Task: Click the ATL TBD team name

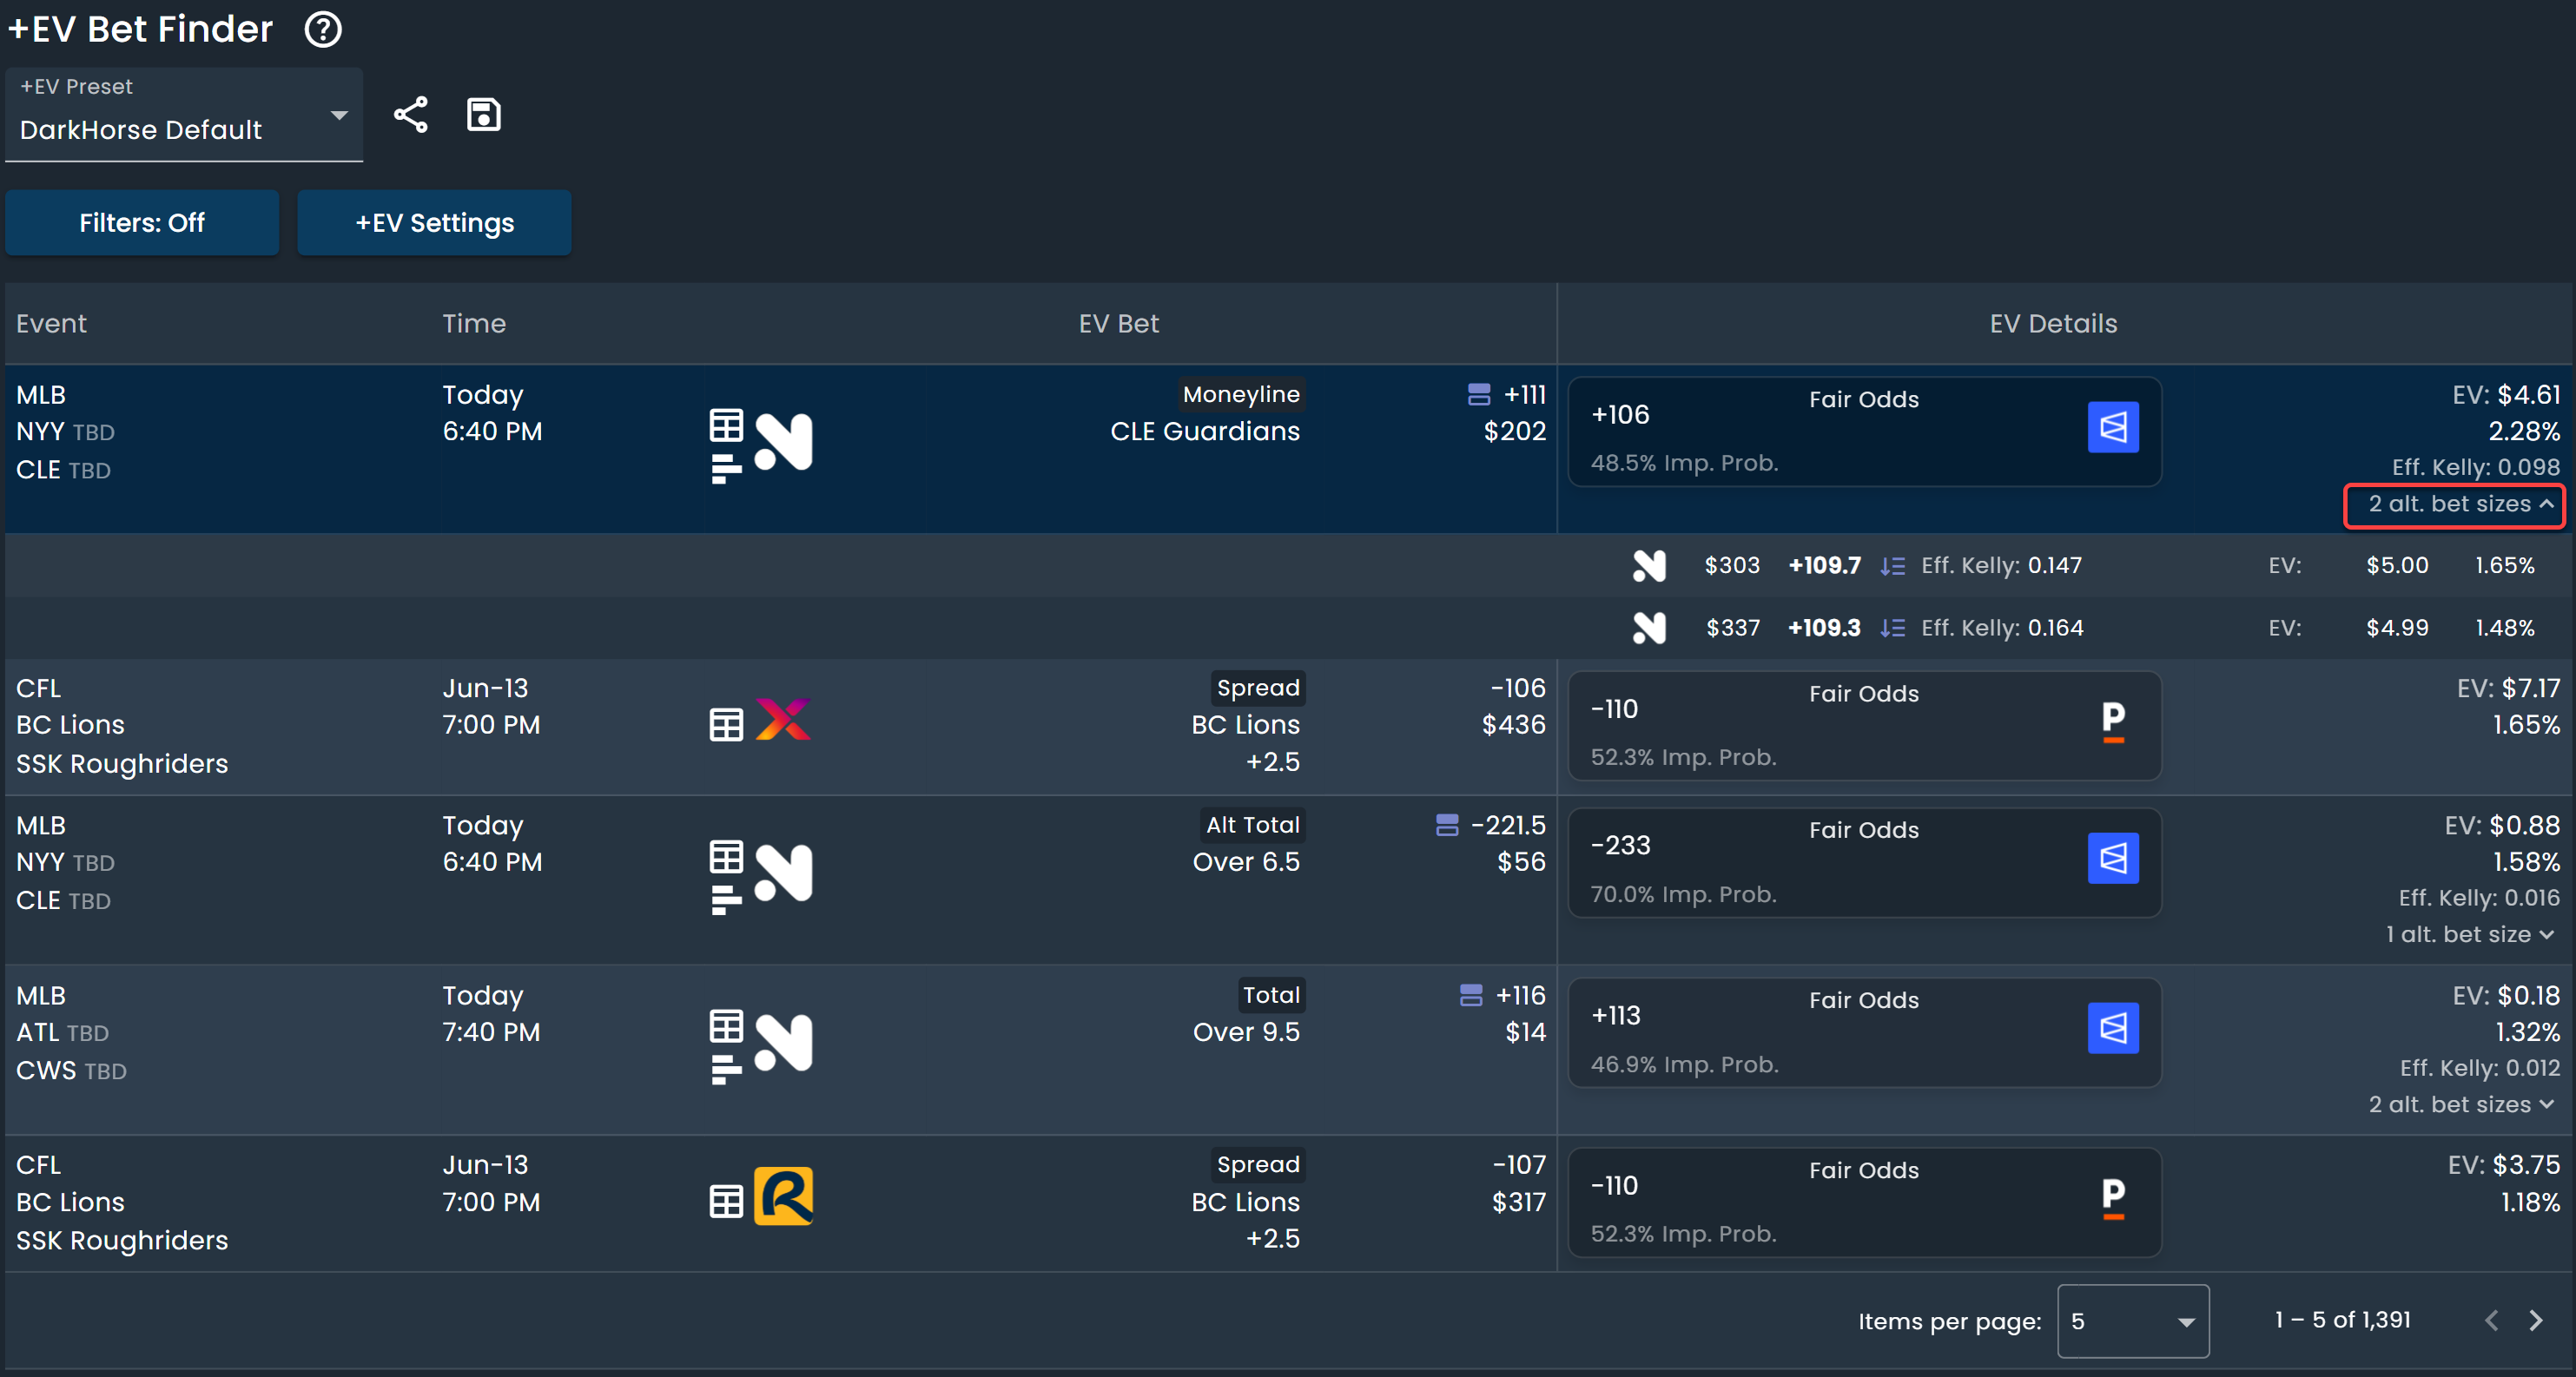Action: 62,1033
